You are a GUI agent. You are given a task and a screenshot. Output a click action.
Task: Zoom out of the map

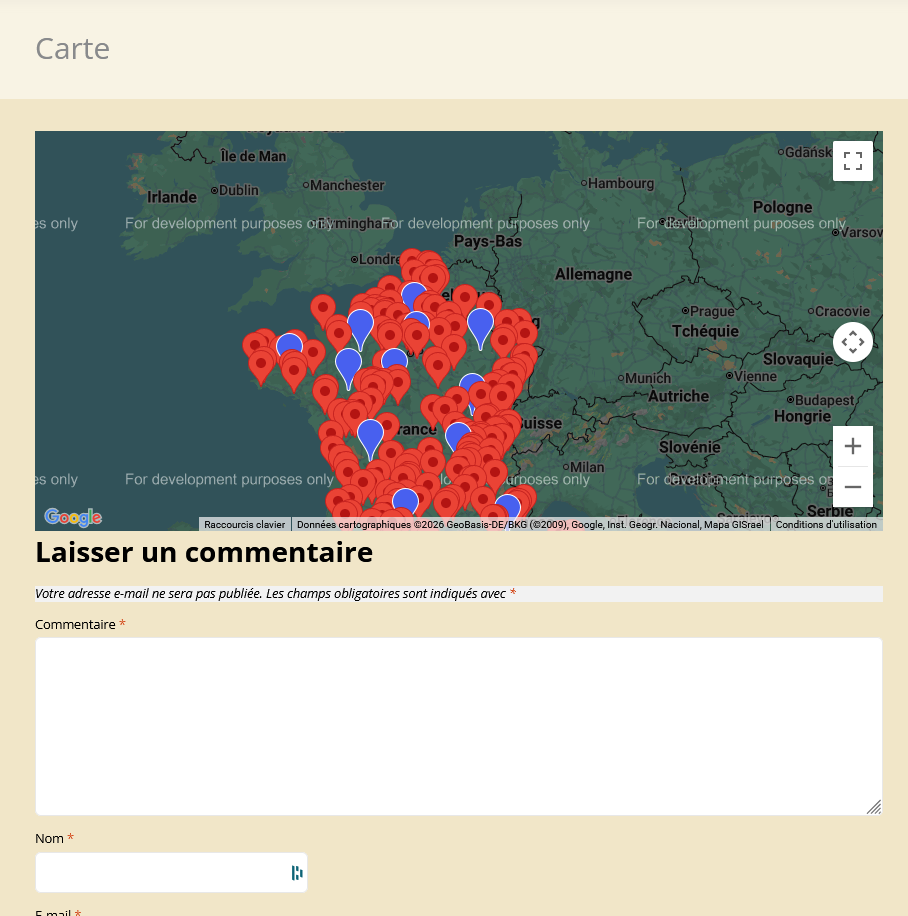(852, 487)
